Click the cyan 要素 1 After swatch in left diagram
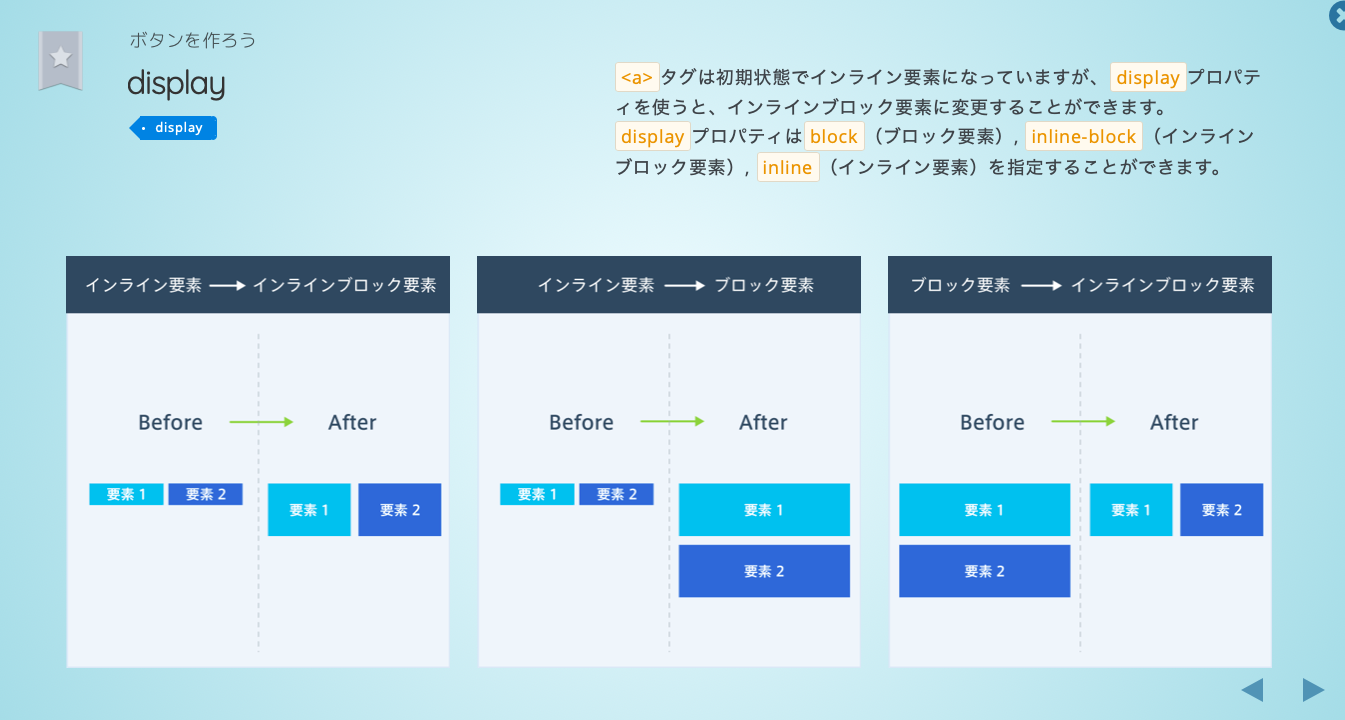Screen dimensions: 1345x720 (x=309, y=510)
